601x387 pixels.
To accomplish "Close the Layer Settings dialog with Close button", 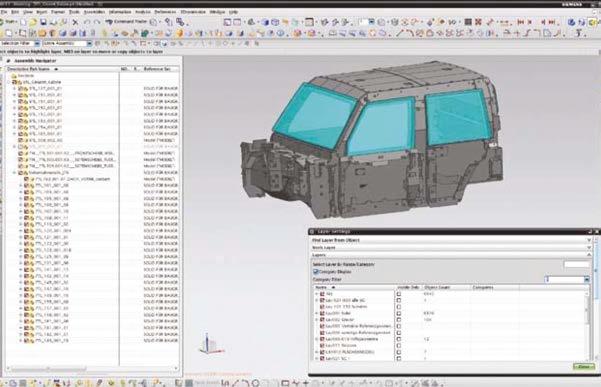I will click(584, 367).
